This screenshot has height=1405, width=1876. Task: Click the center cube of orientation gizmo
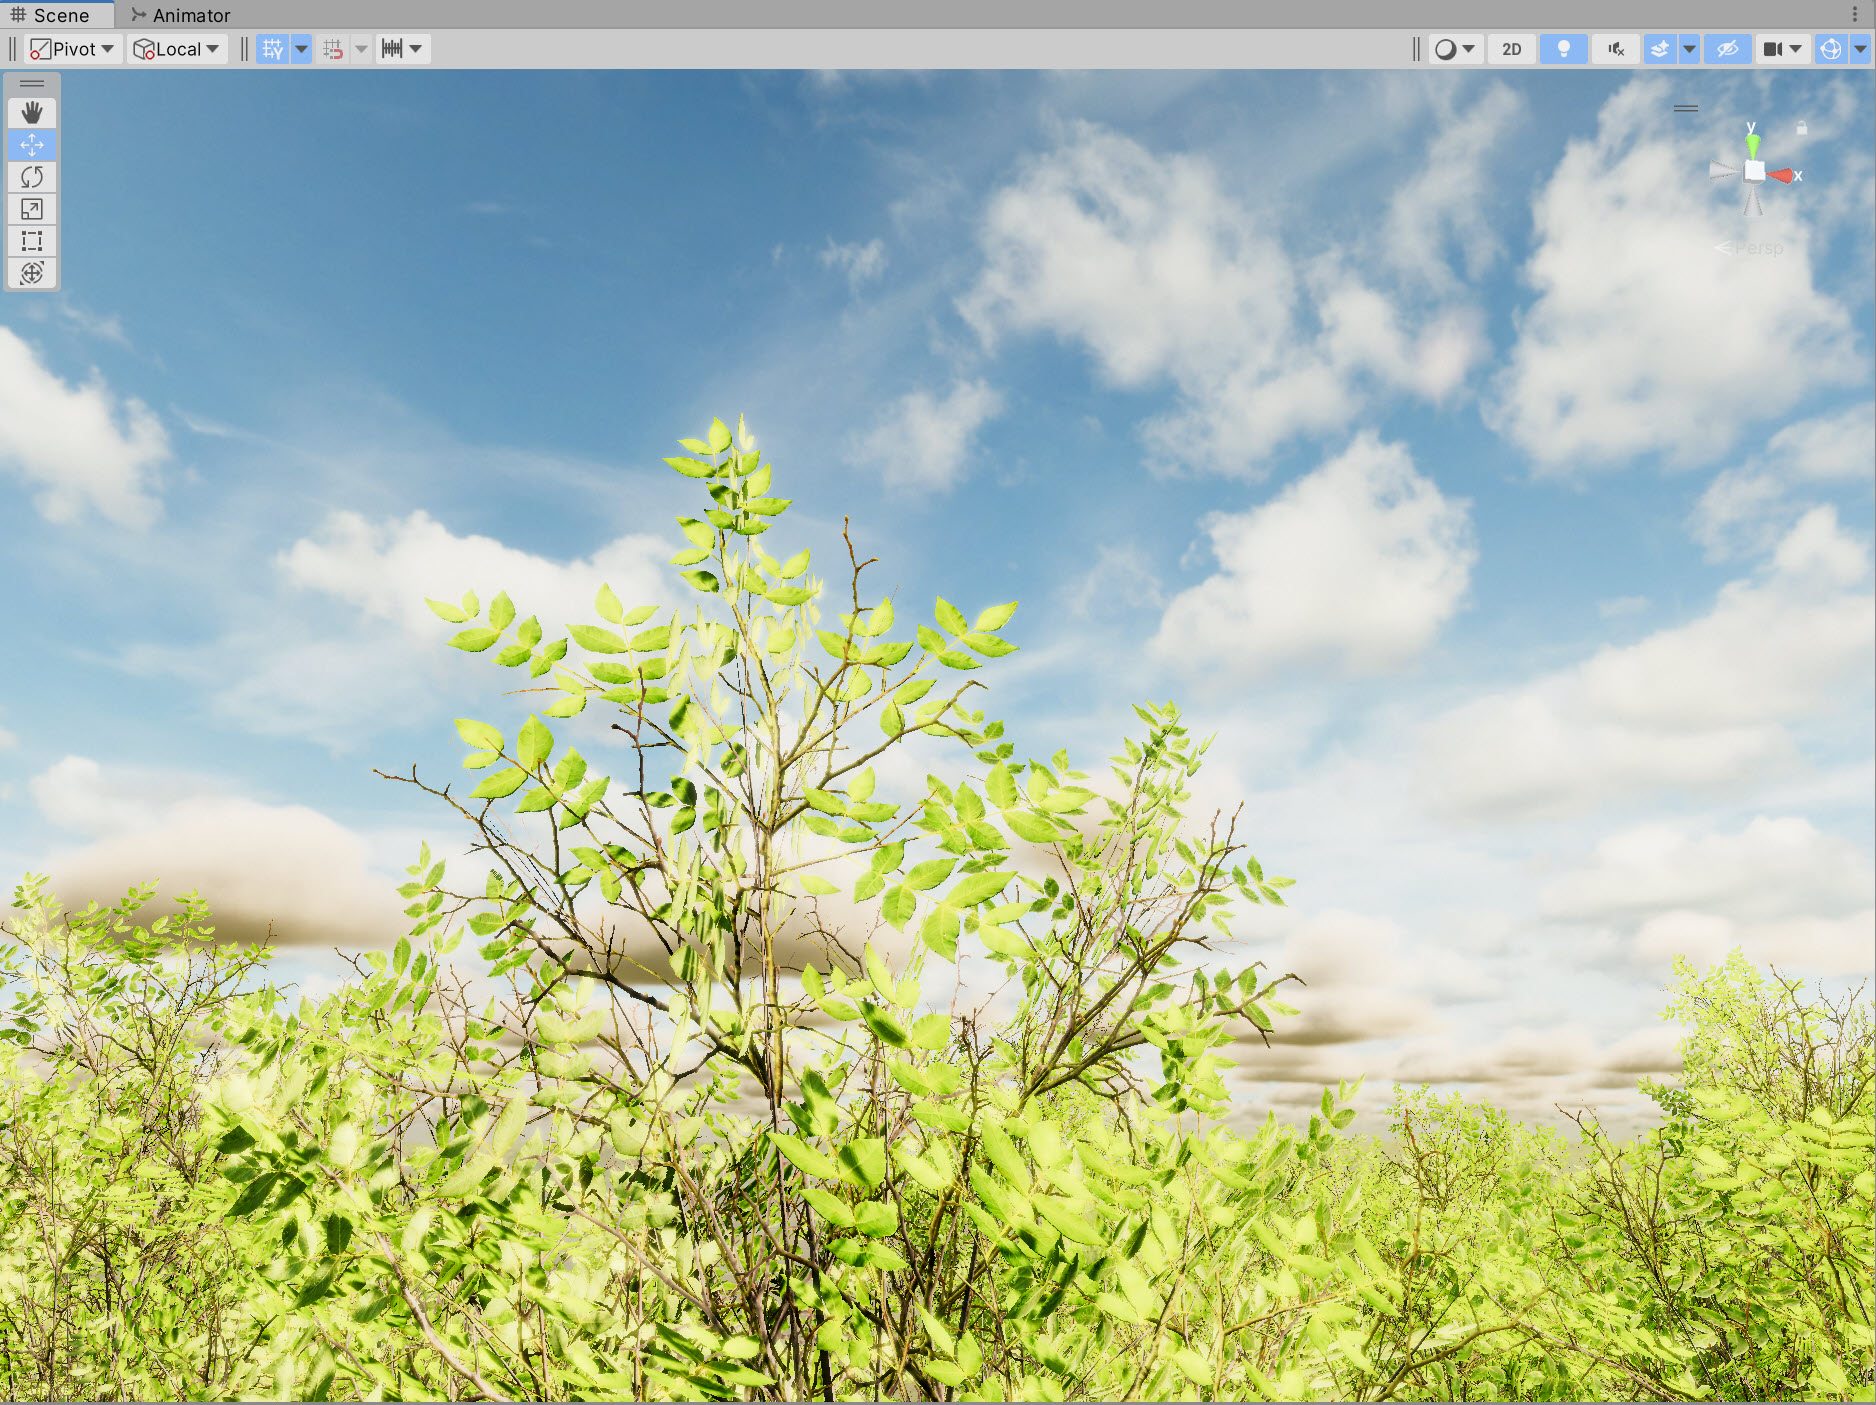pyautogui.click(x=1754, y=172)
